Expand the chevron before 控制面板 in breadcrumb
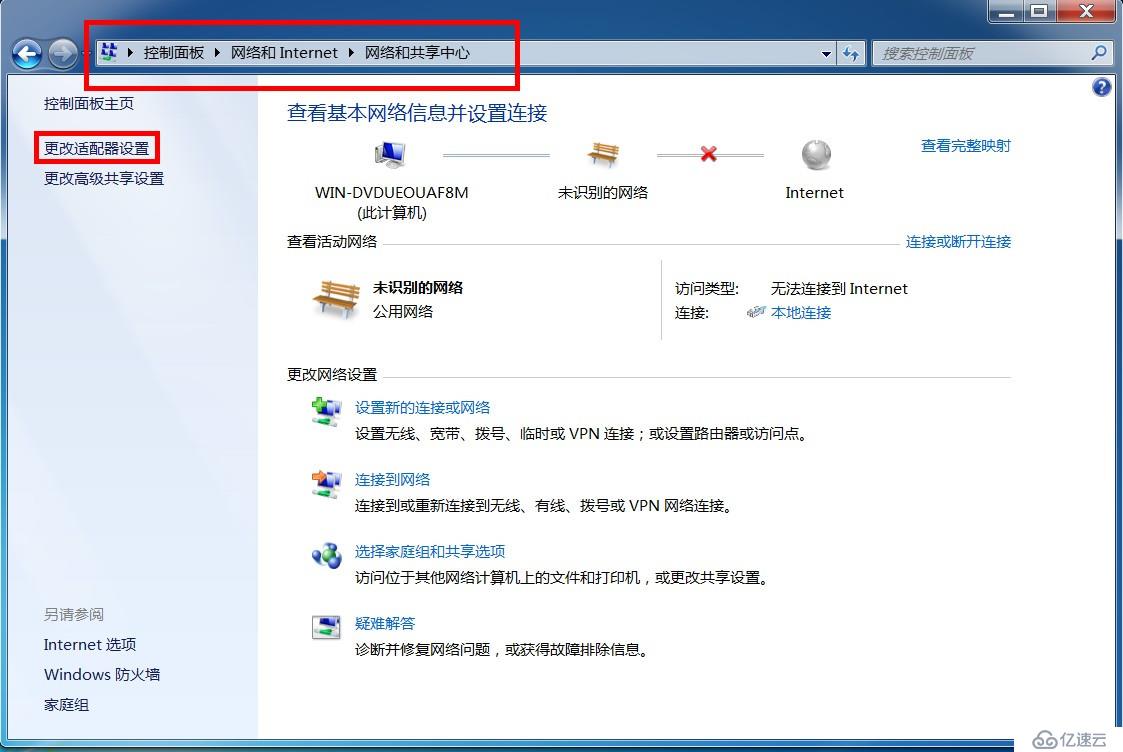This screenshot has width=1123, height=752. coord(130,52)
